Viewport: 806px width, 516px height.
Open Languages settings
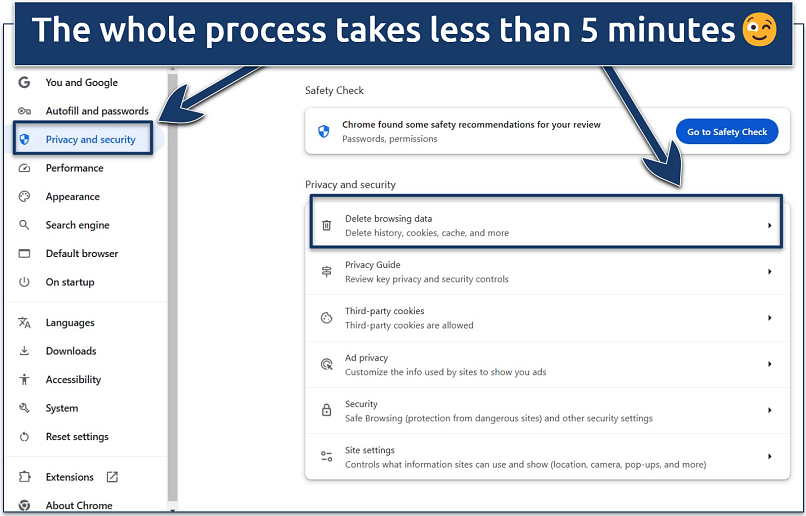click(x=70, y=323)
